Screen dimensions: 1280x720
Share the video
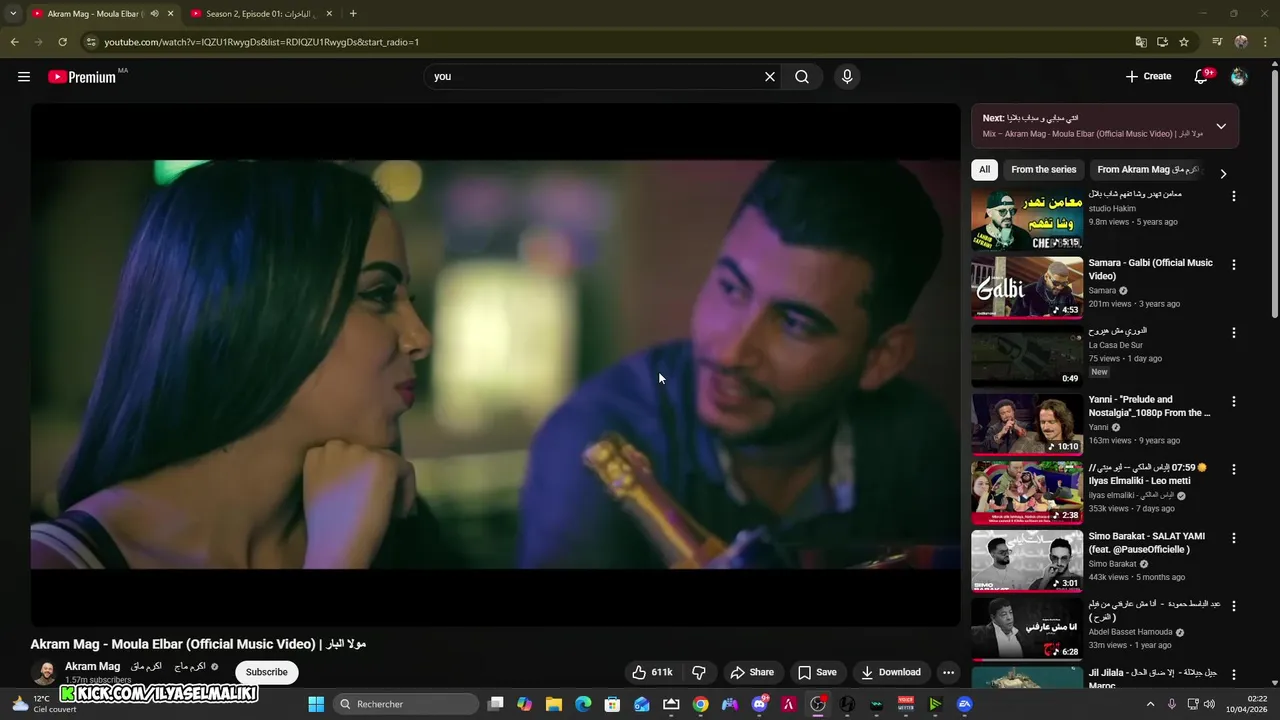point(752,672)
